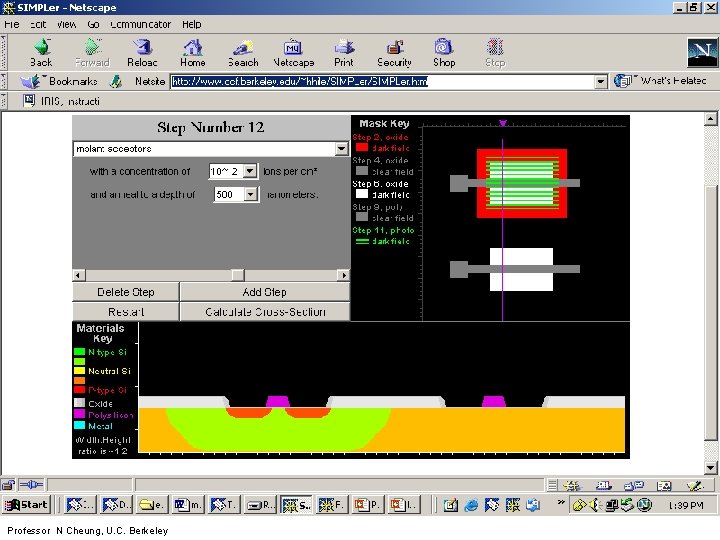The height and width of the screenshot is (540, 720).
Task: Select the red Step 2 oxide mask swatch
Action: (361, 148)
